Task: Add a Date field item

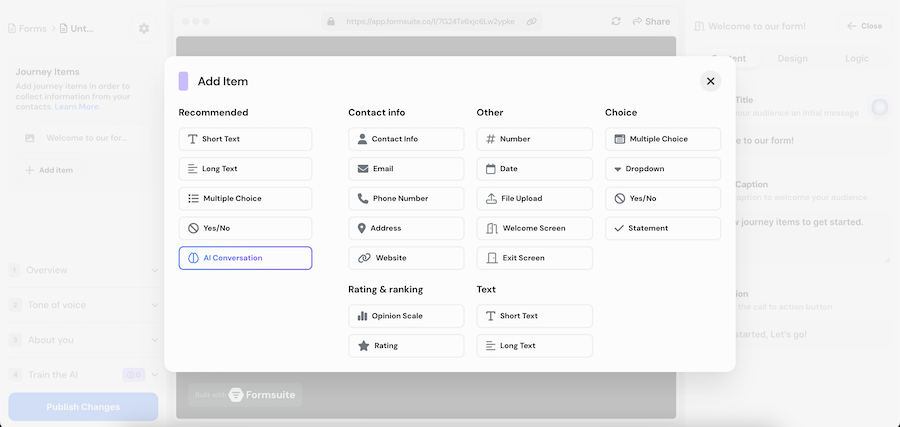Action: click(534, 169)
